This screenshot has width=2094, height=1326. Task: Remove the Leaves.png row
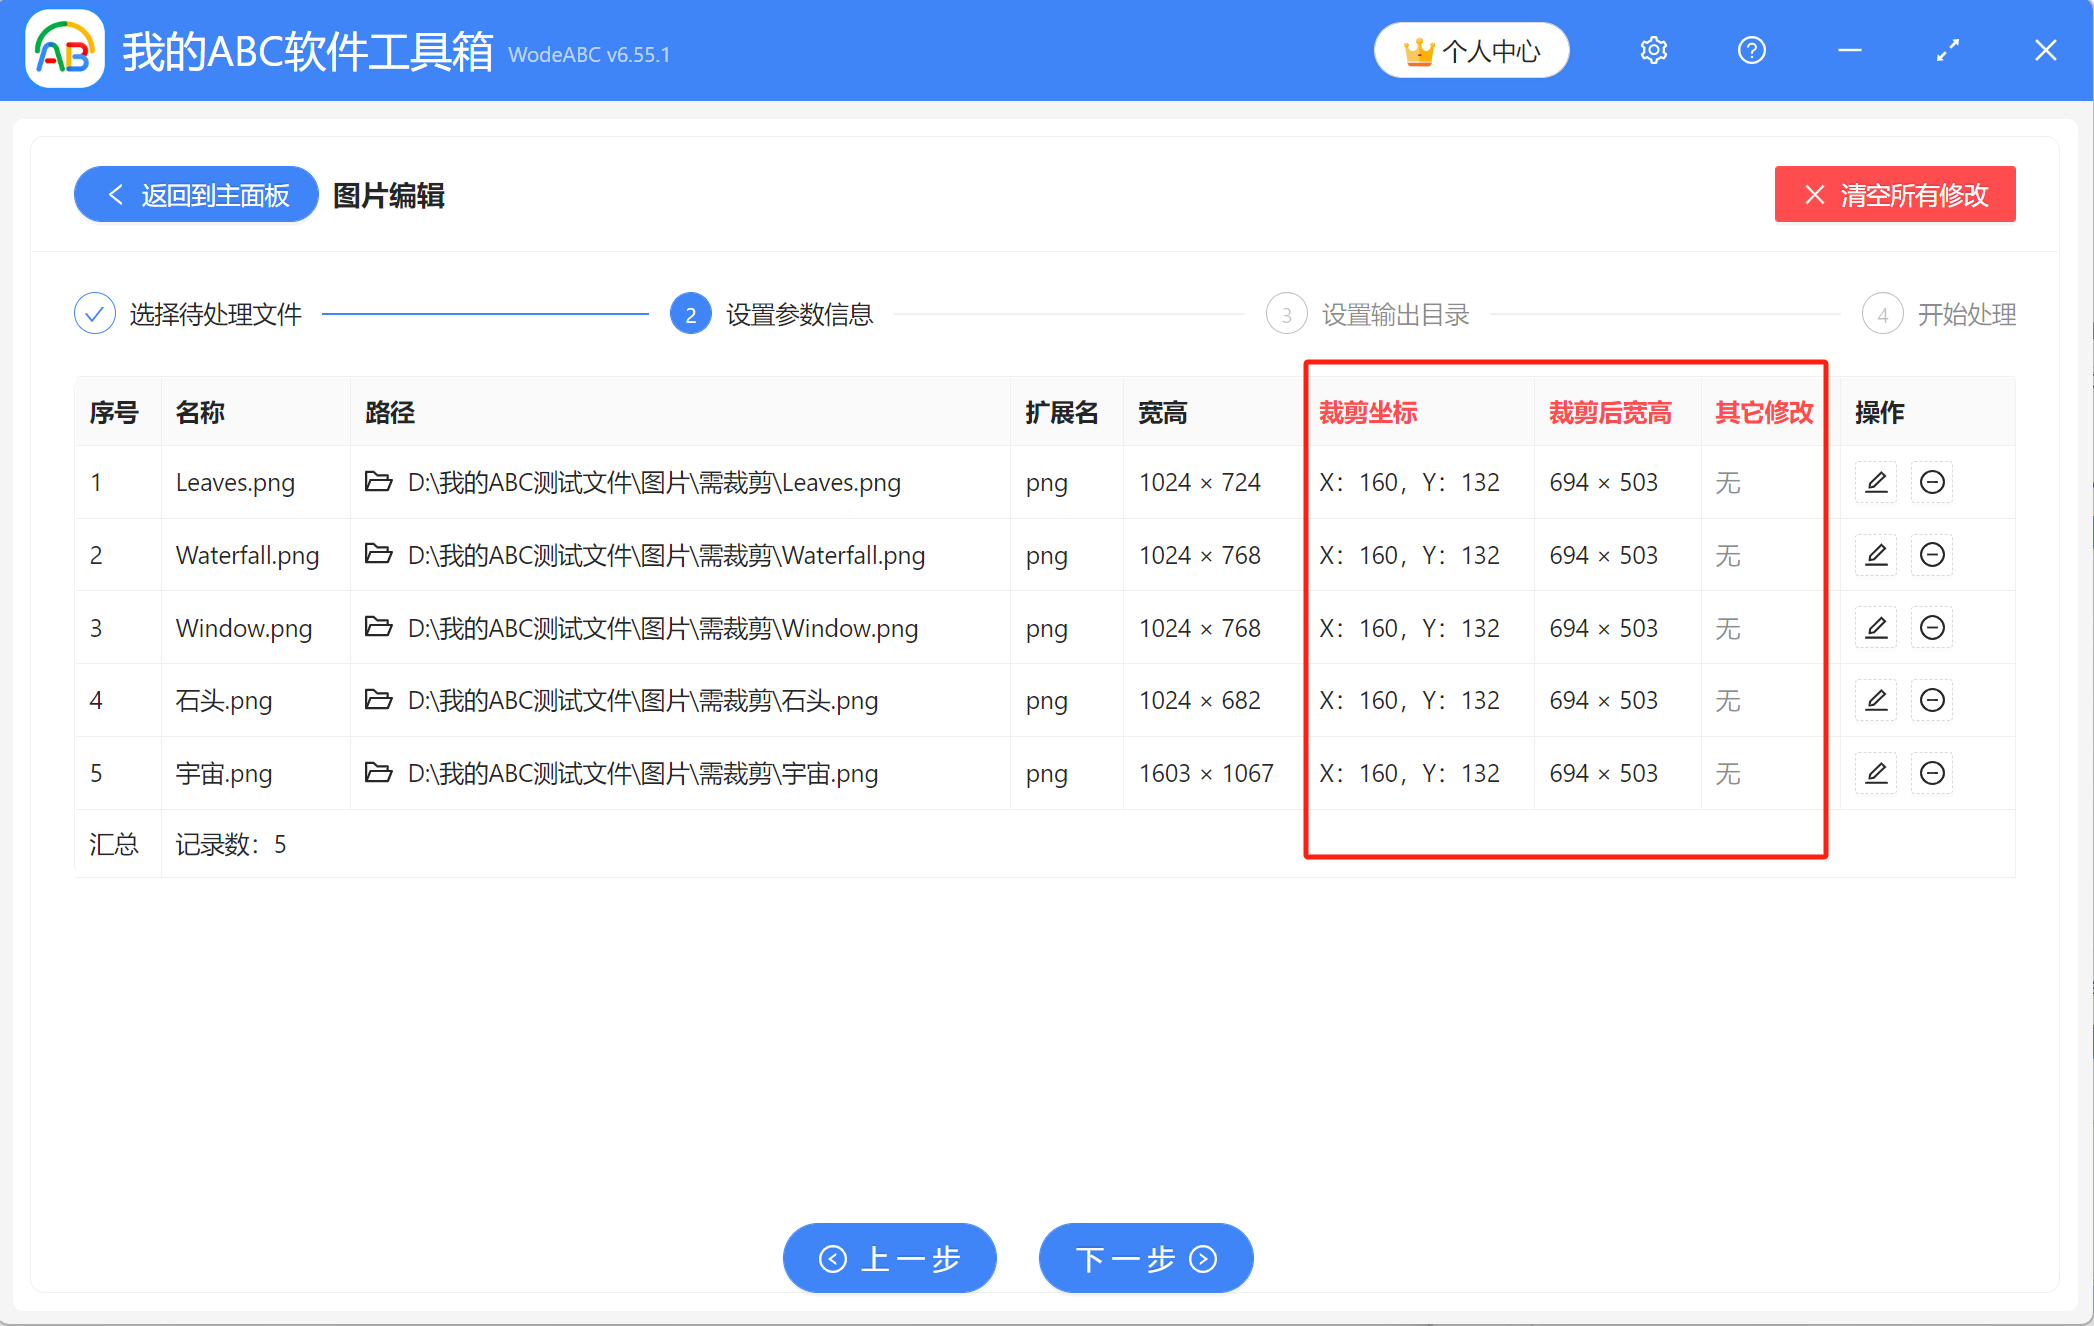(1932, 482)
